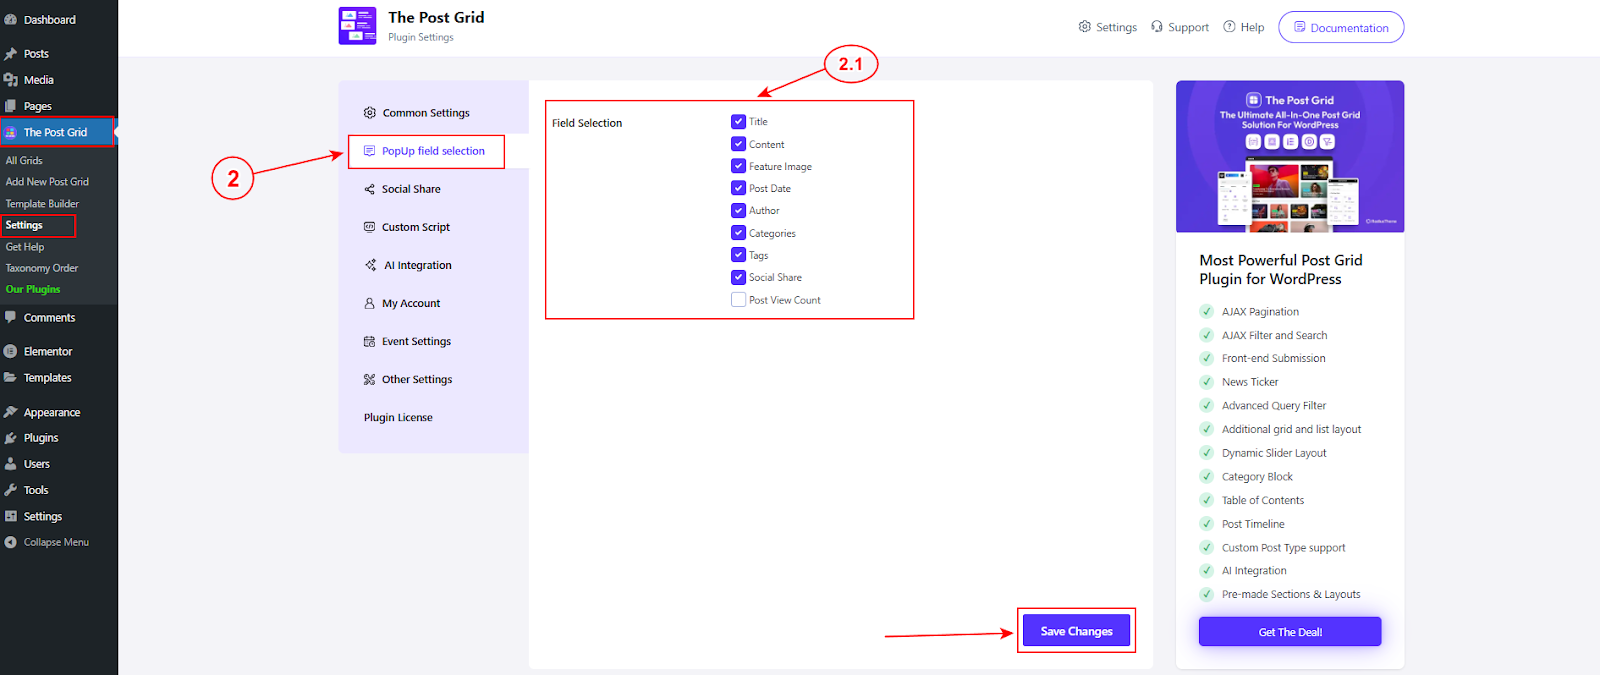Screen dimensions: 1600x675
Task: Uncheck the Content field checkbox
Action: coord(738,144)
